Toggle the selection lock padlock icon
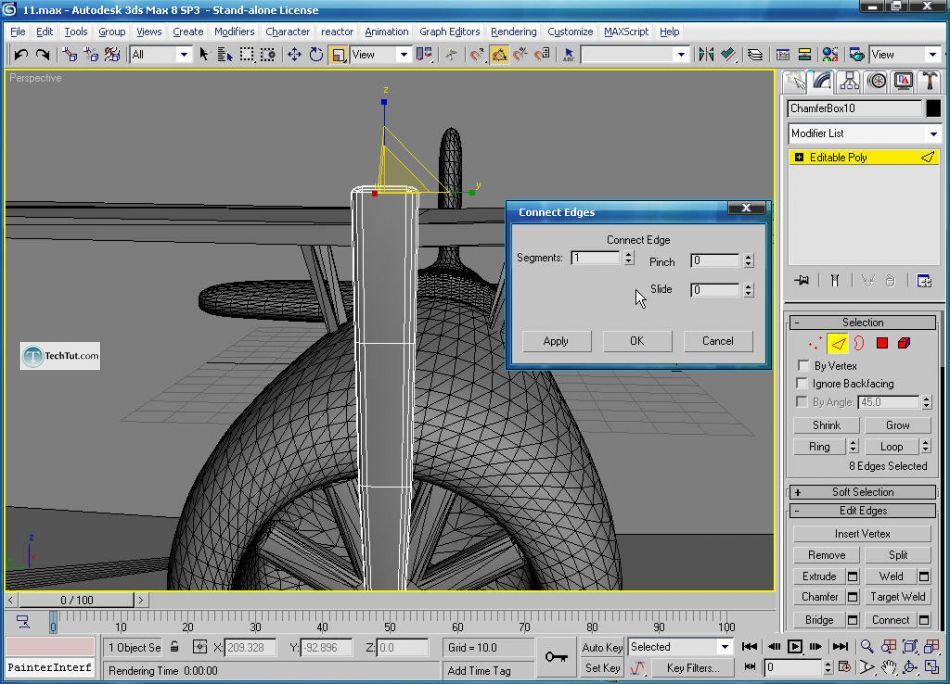The width and height of the screenshot is (950, 684). pos(174,647)
